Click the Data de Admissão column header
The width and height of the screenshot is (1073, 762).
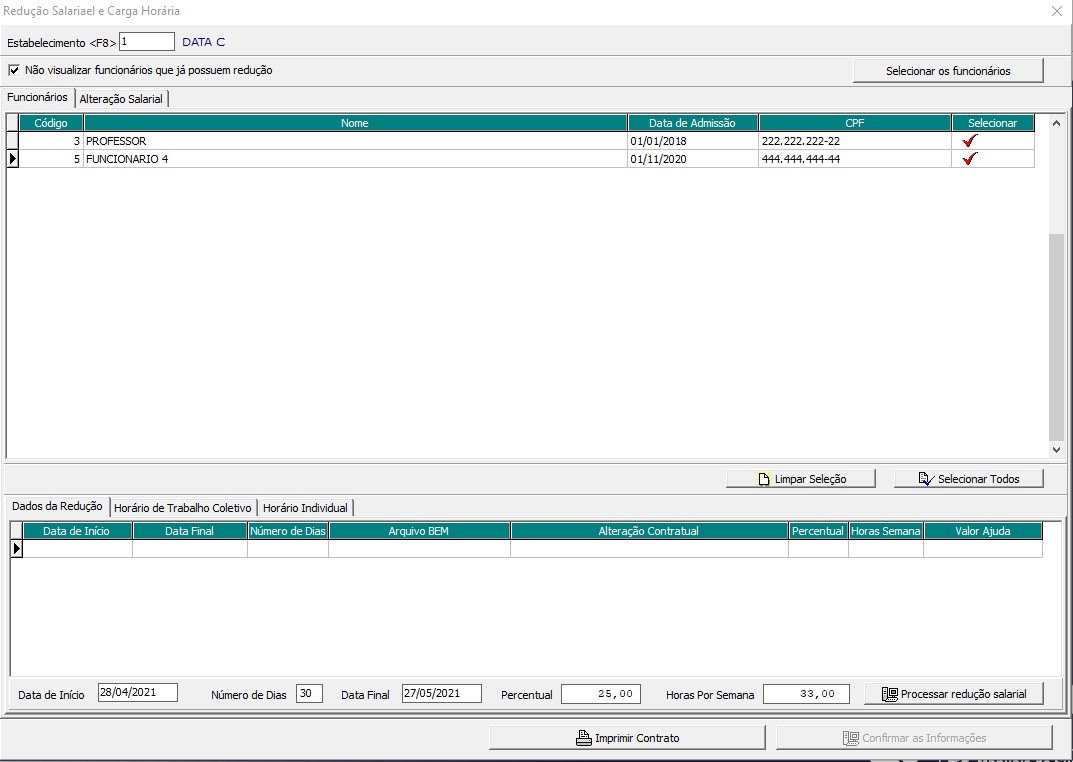[693, 123]
